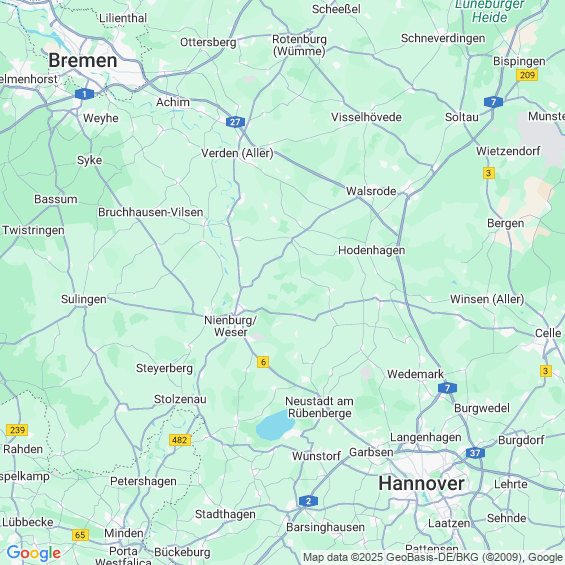Screen dimensions: 565x565
Task: Select the Verden (Aller) label
Action: (x=237, y=154)
